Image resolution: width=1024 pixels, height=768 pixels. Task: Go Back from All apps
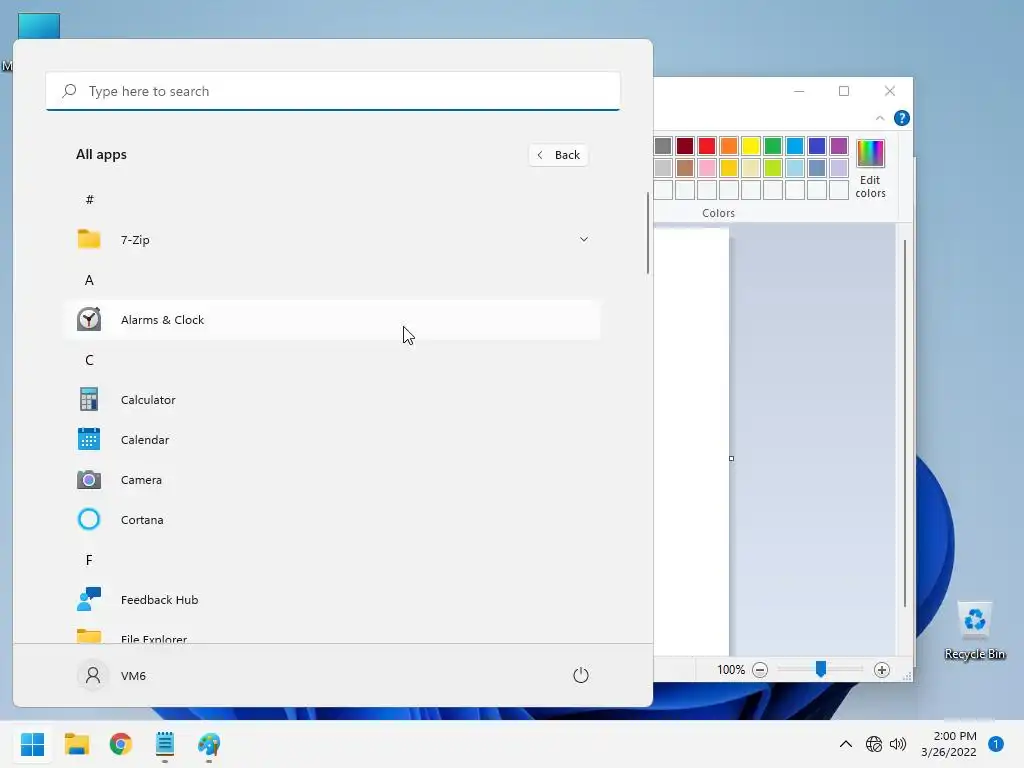pyautogui.click(x=559, y=155)
